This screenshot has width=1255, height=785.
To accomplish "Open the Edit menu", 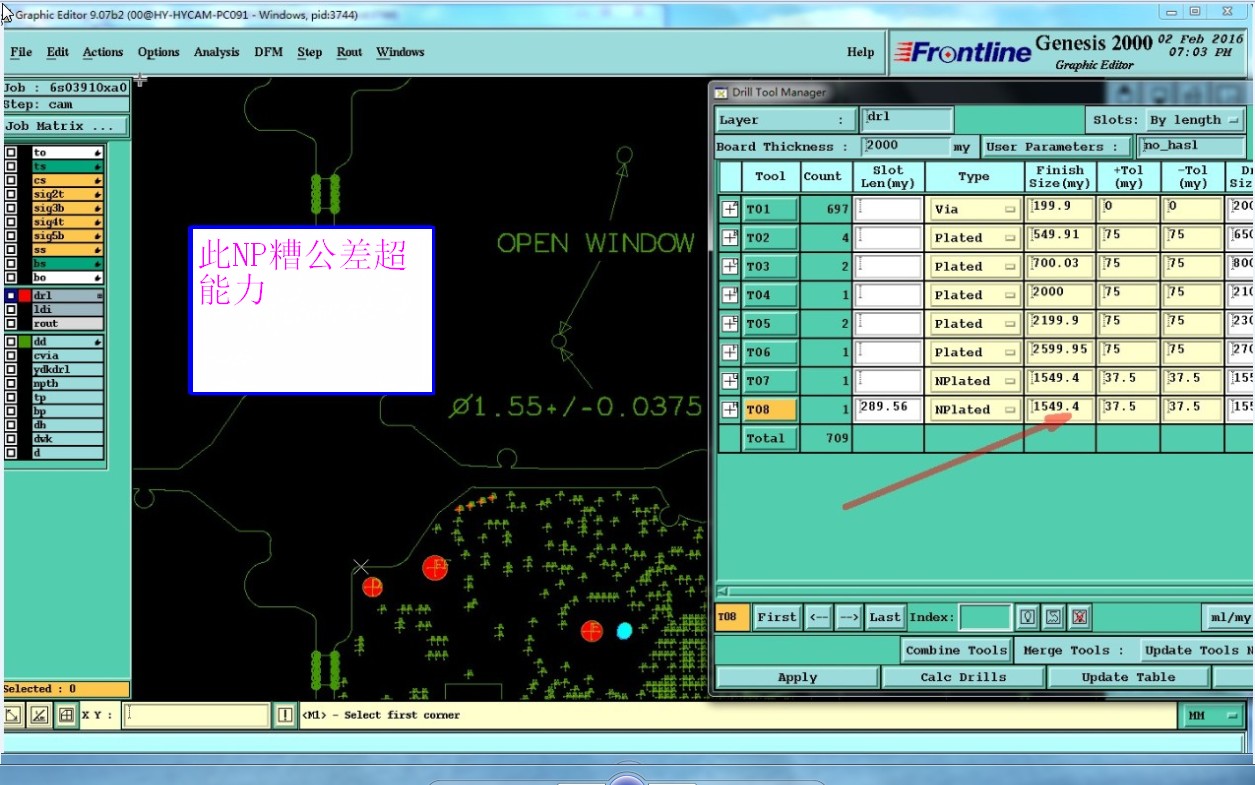I will tap(58, 52).
